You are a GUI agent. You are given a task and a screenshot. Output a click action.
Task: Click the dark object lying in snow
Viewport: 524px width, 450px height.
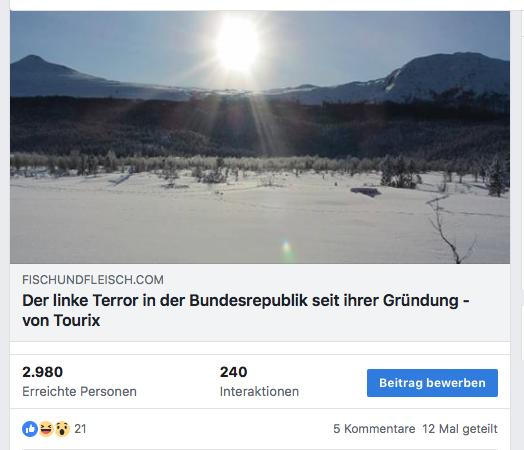click(x=366, y=192)
